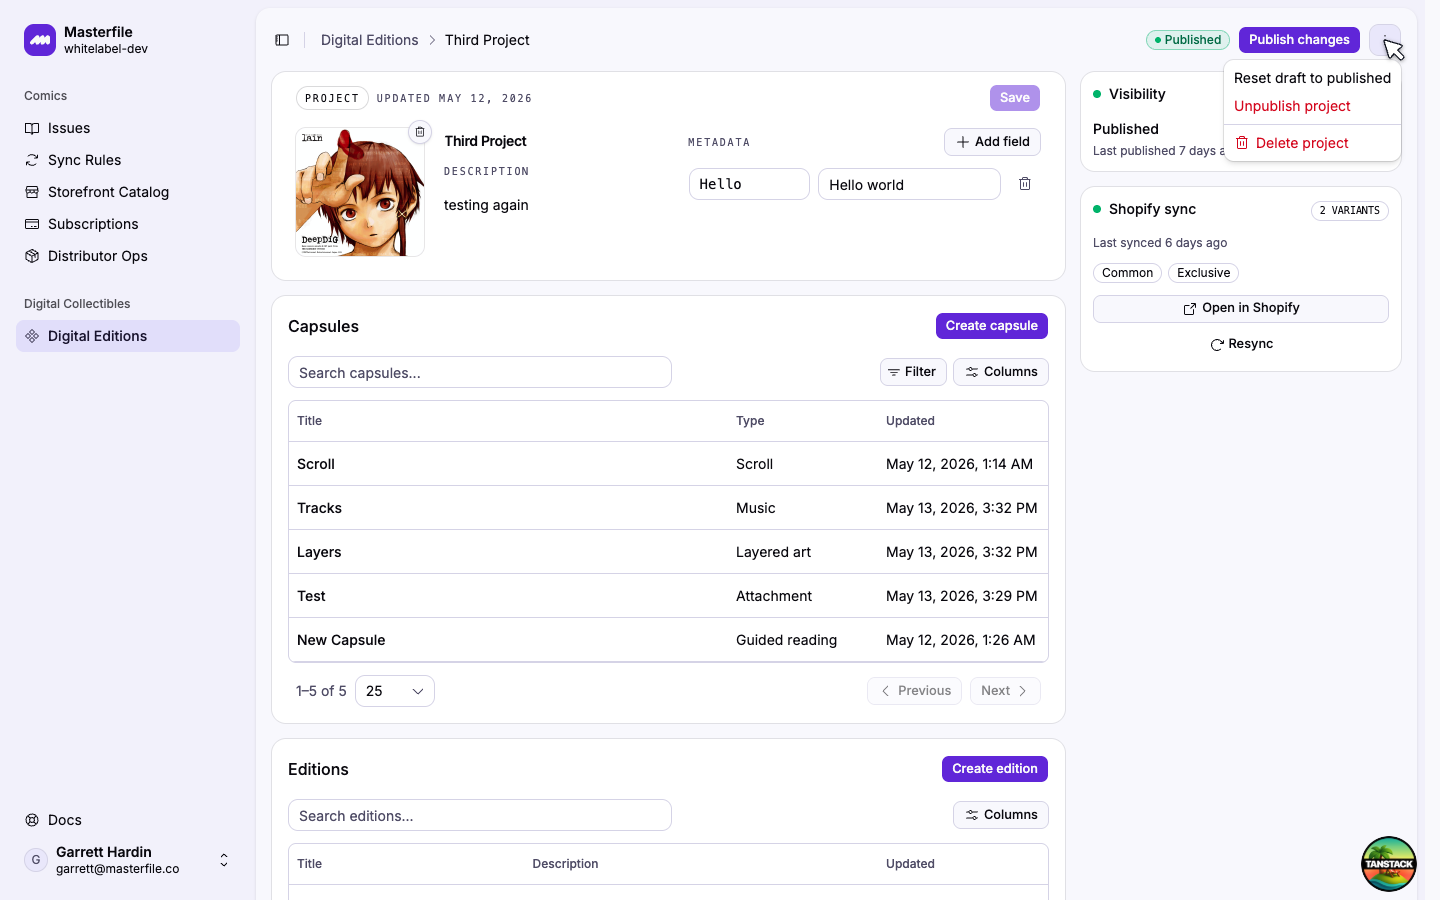Delete the Hello metadata row
This screenshot has width=1440, height=900.
point(1025,184)
